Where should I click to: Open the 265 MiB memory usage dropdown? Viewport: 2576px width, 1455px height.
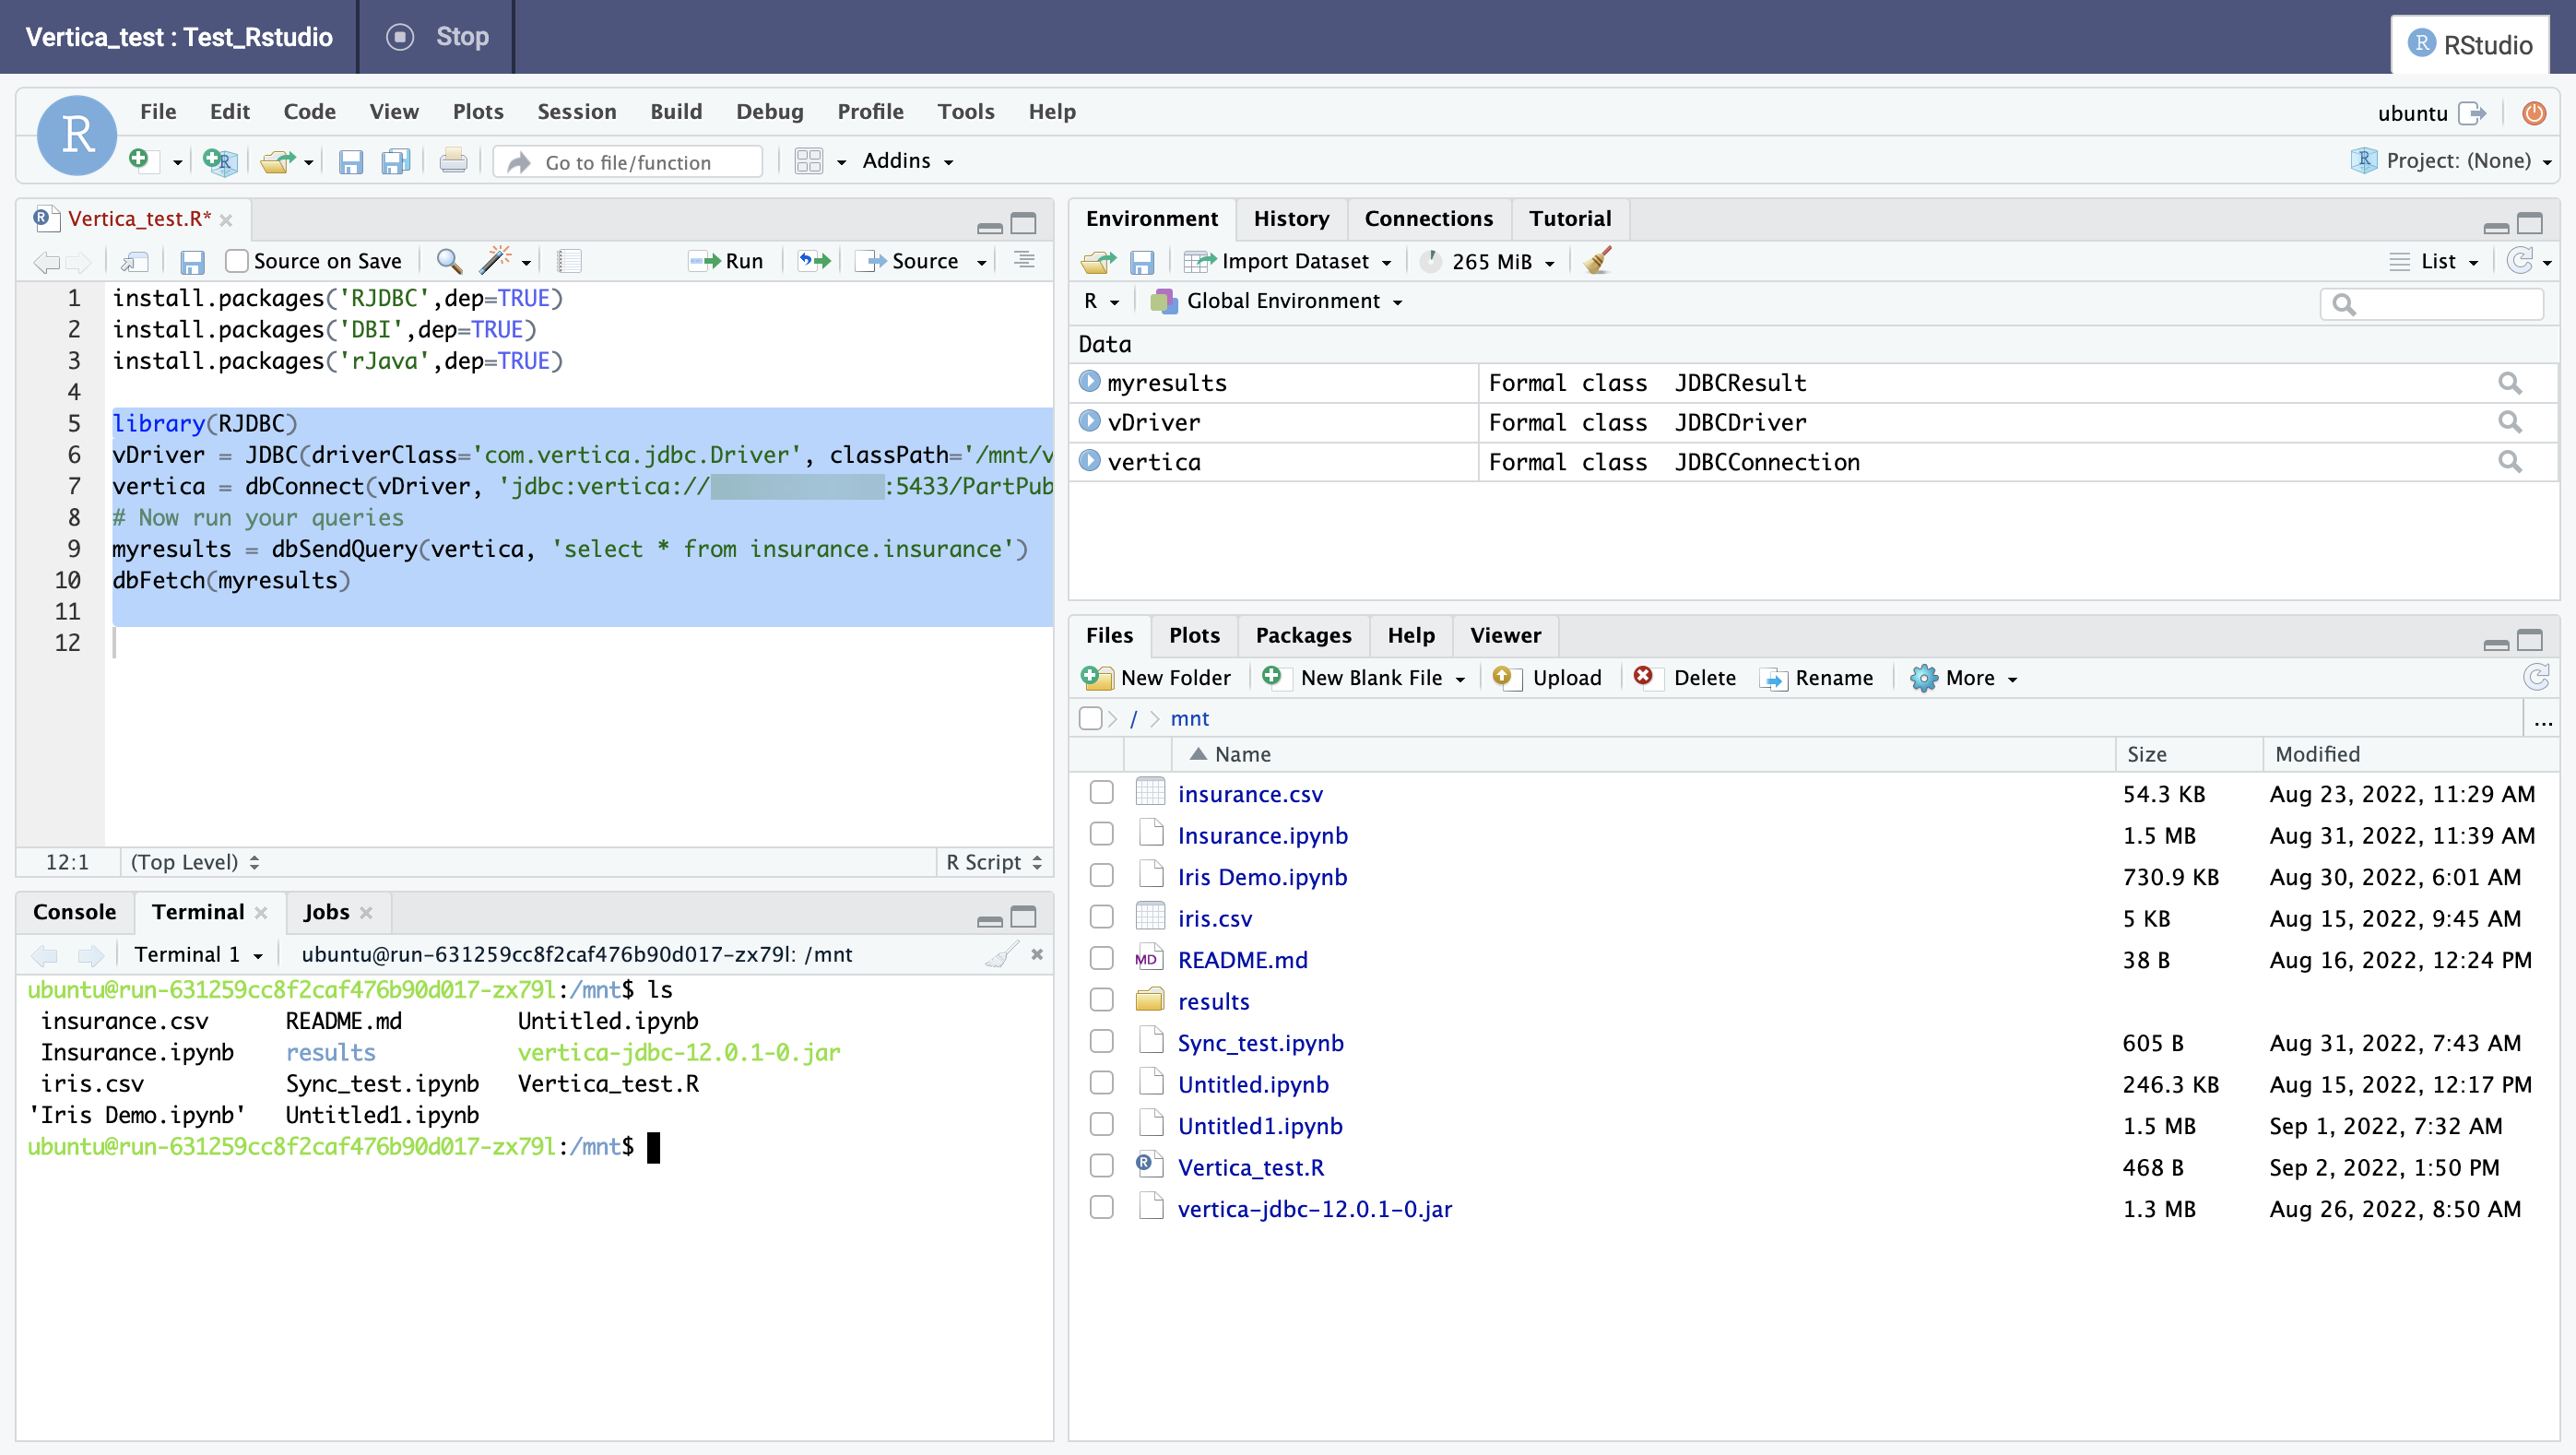coord(1488,261)
